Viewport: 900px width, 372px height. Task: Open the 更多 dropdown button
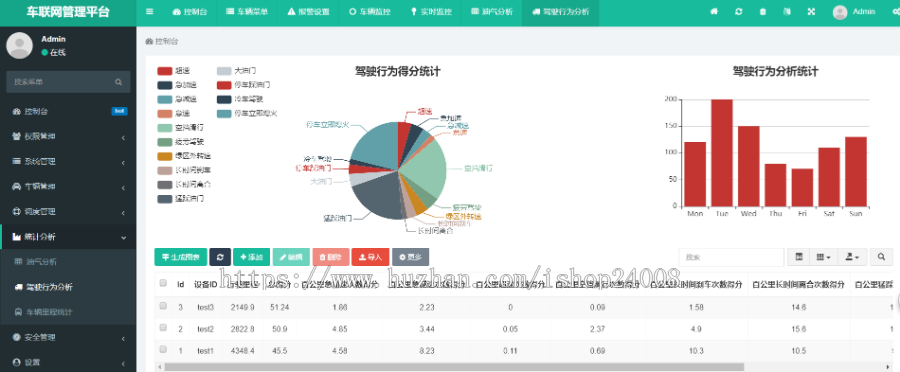tap(410, 257)
